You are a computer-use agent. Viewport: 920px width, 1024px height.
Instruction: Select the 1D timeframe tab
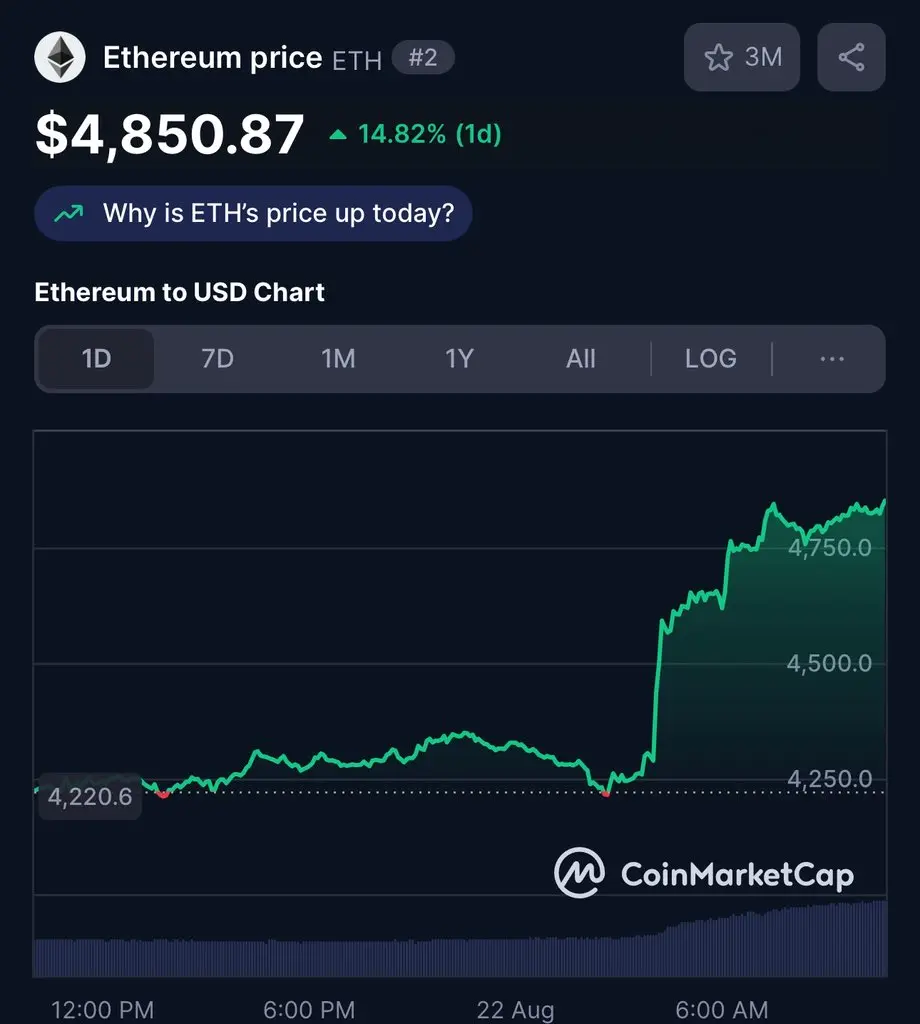click(x=96, y=359)
